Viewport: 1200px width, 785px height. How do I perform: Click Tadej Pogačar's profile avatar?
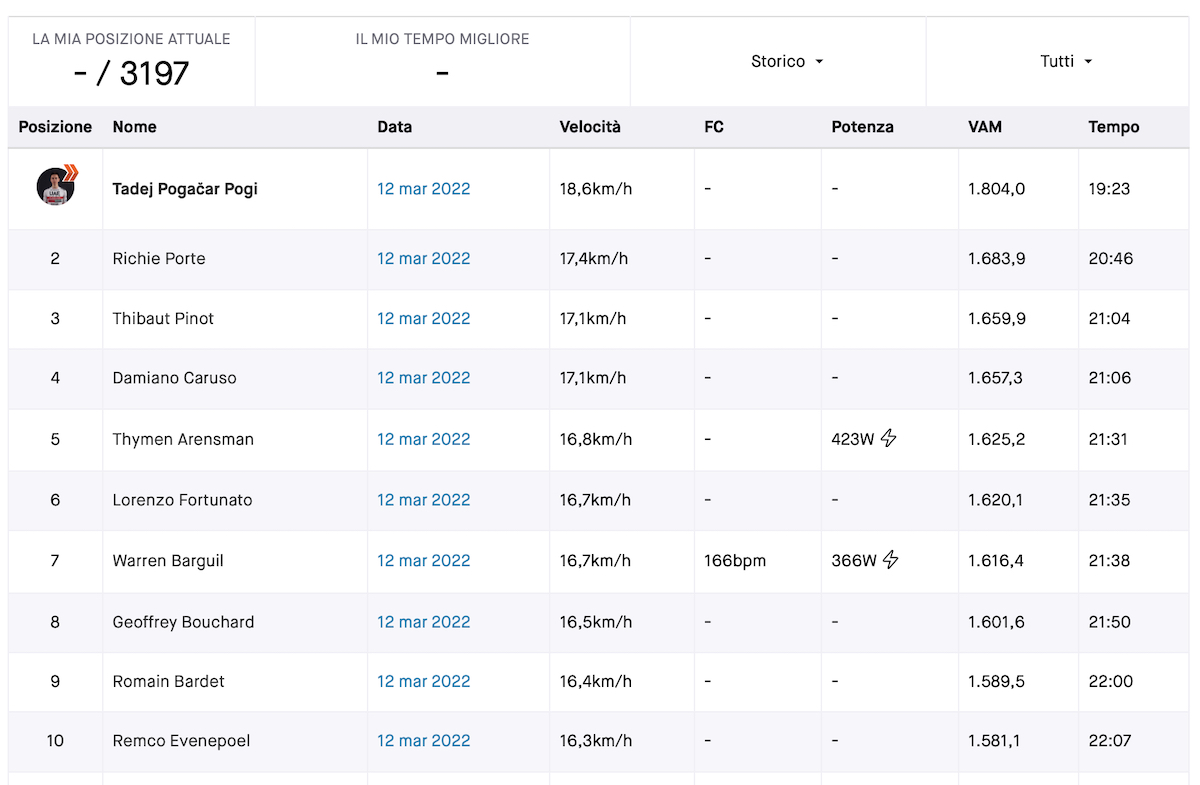tap(56, 186)
